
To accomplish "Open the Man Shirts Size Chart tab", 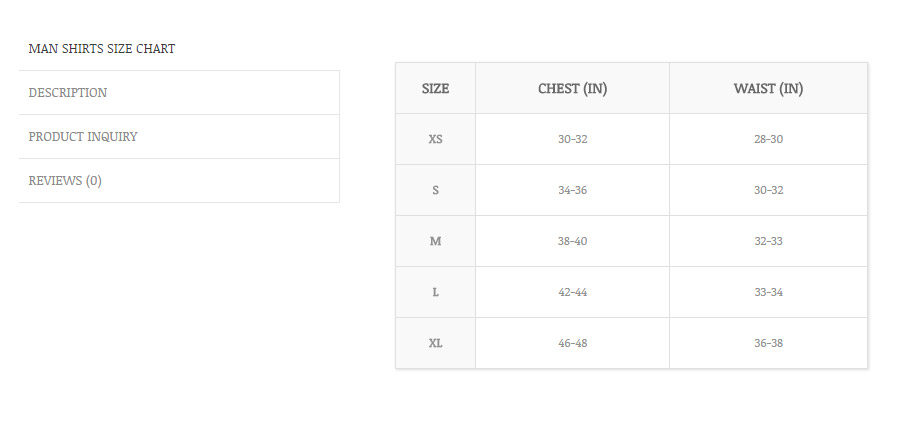I will tap(102, 49).
